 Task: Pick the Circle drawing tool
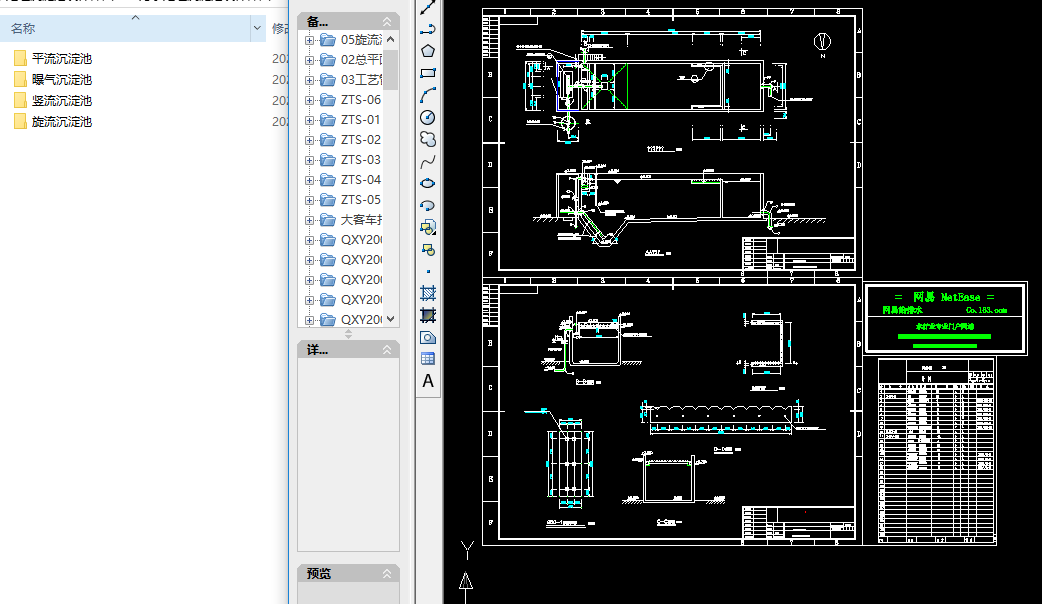click(428, 117)
